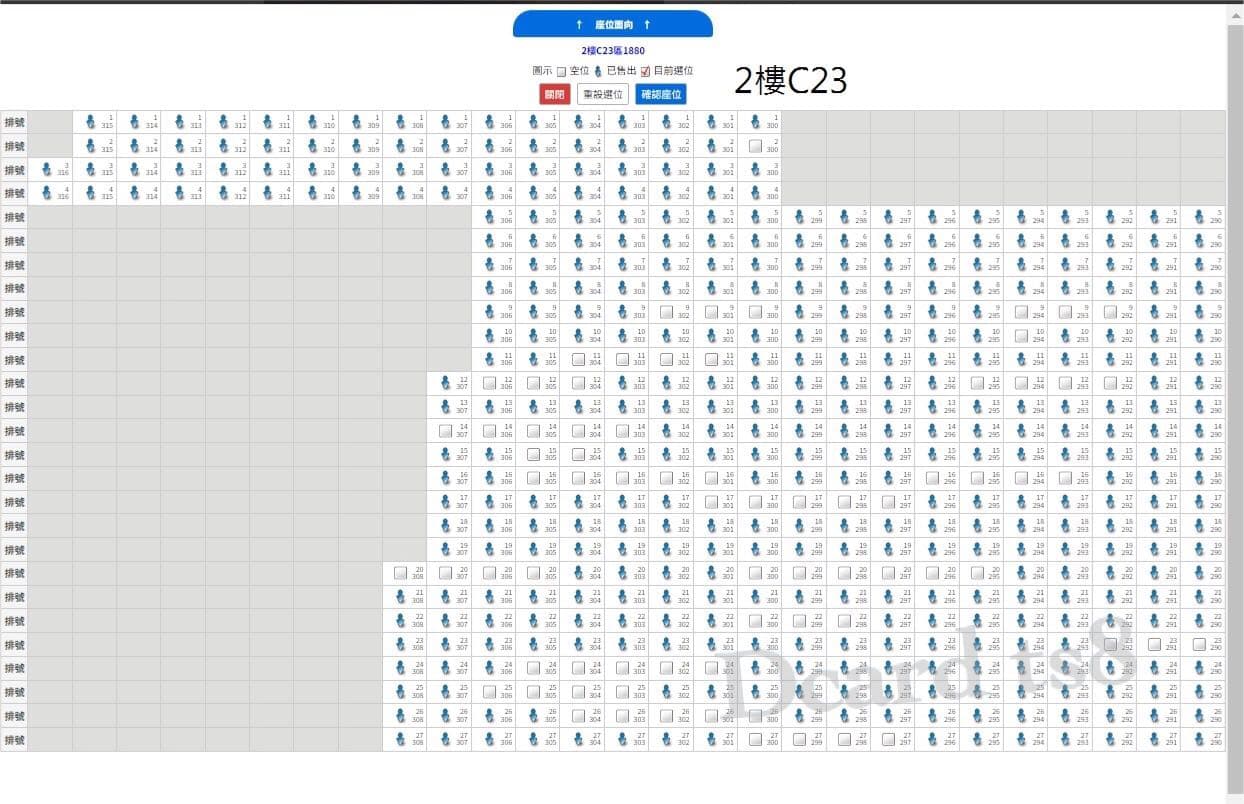
Task: Select empty seat row 17 number 299
Action: tap(800, 502)
